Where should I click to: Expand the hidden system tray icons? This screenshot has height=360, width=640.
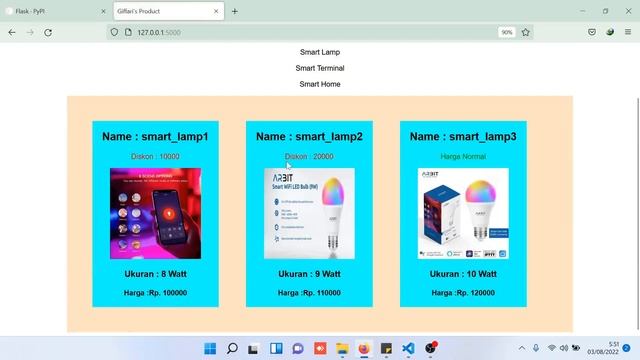522,348
